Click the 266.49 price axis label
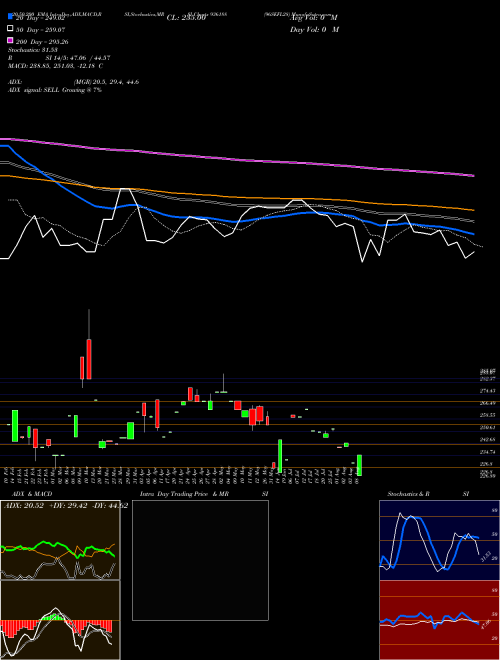 pyautogui.click(x=489, y=403)
